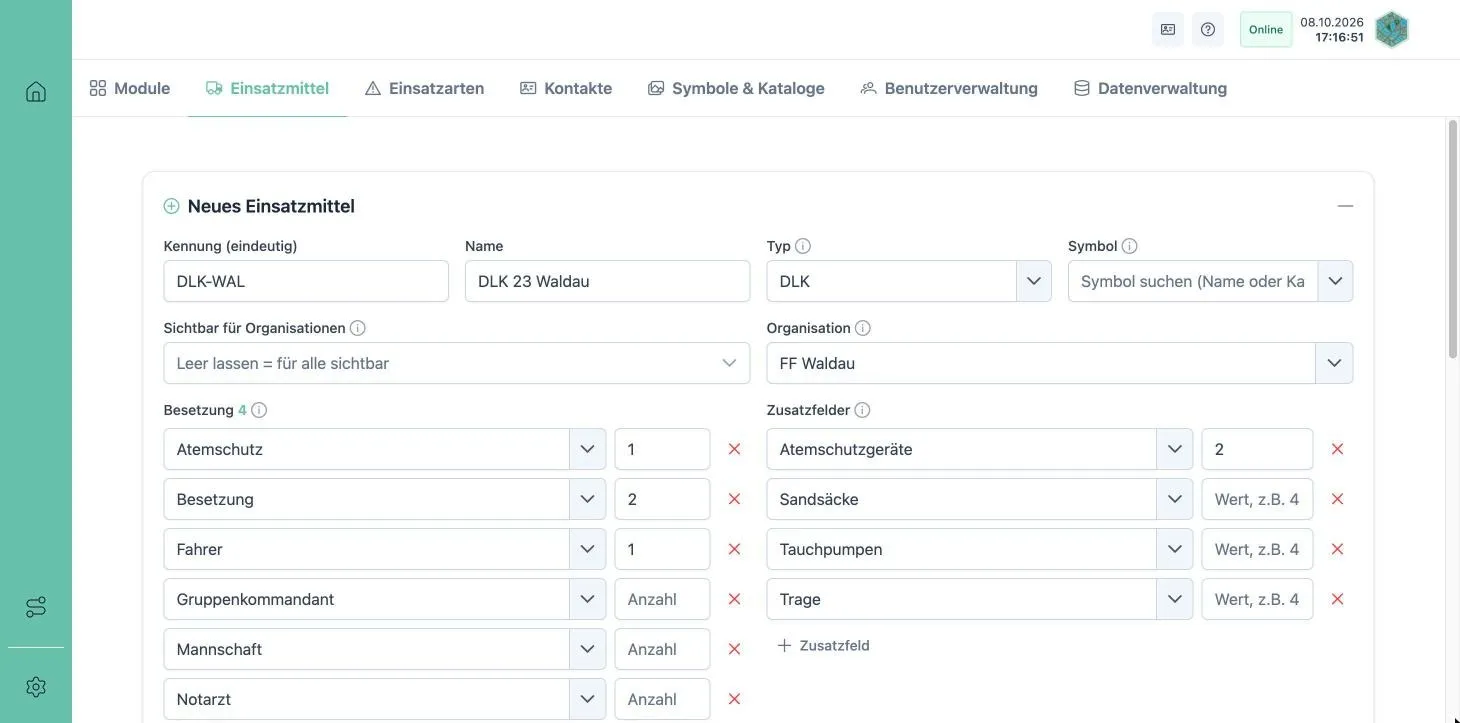The image size is (1460, 723).
Task: Switch to the Einsatzarten tab
Action: 425,88
